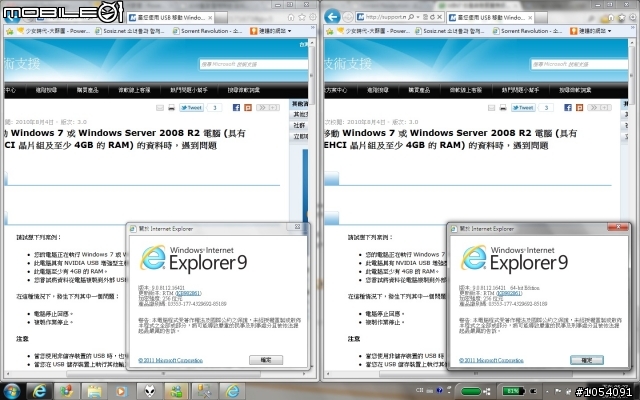This screenshot has width=640, height=400.
Task: Open Favorites star in right IE window
Action: pos(622,18)
